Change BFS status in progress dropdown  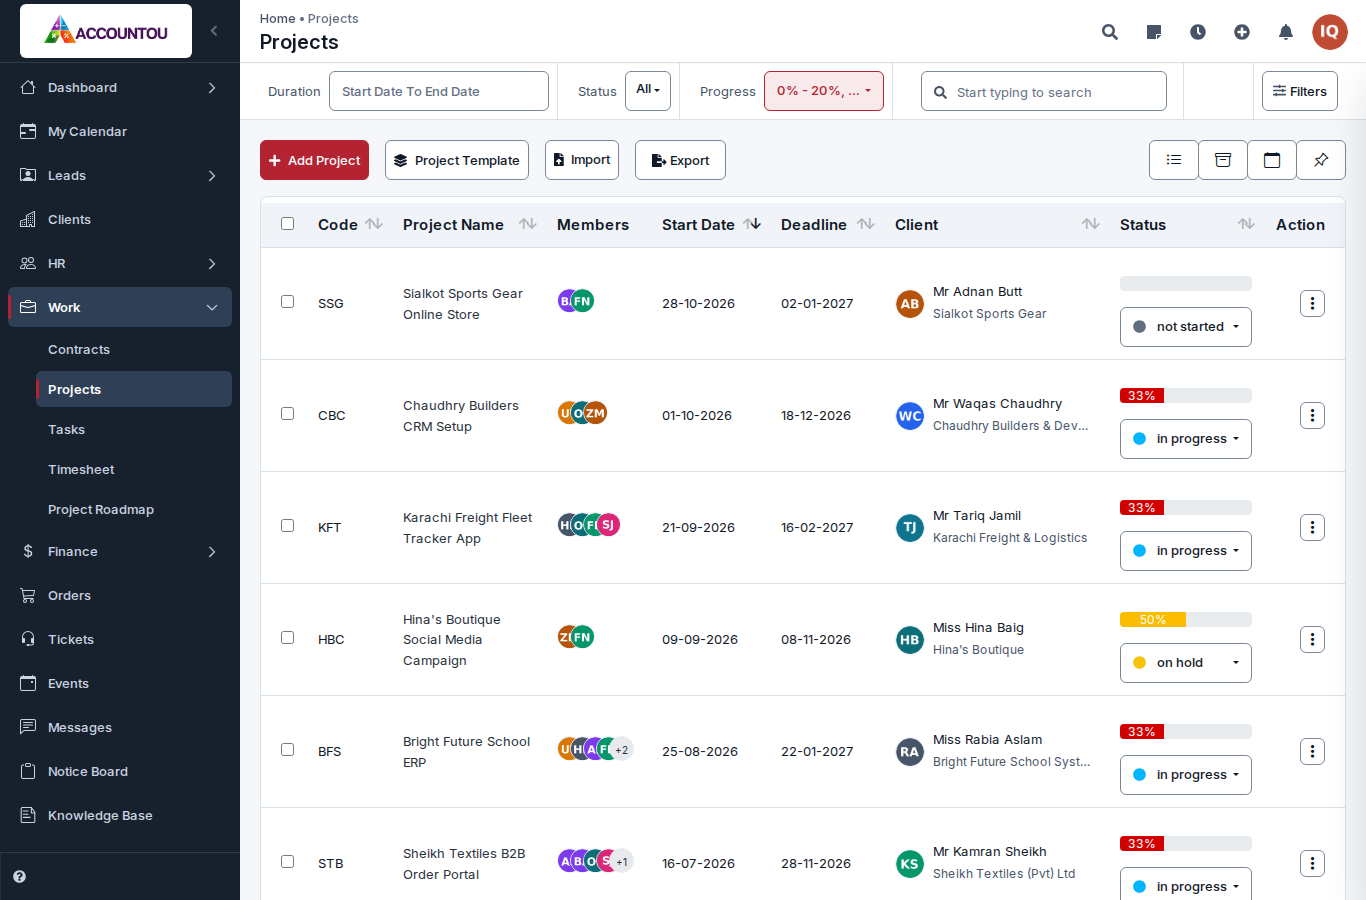1186,775
